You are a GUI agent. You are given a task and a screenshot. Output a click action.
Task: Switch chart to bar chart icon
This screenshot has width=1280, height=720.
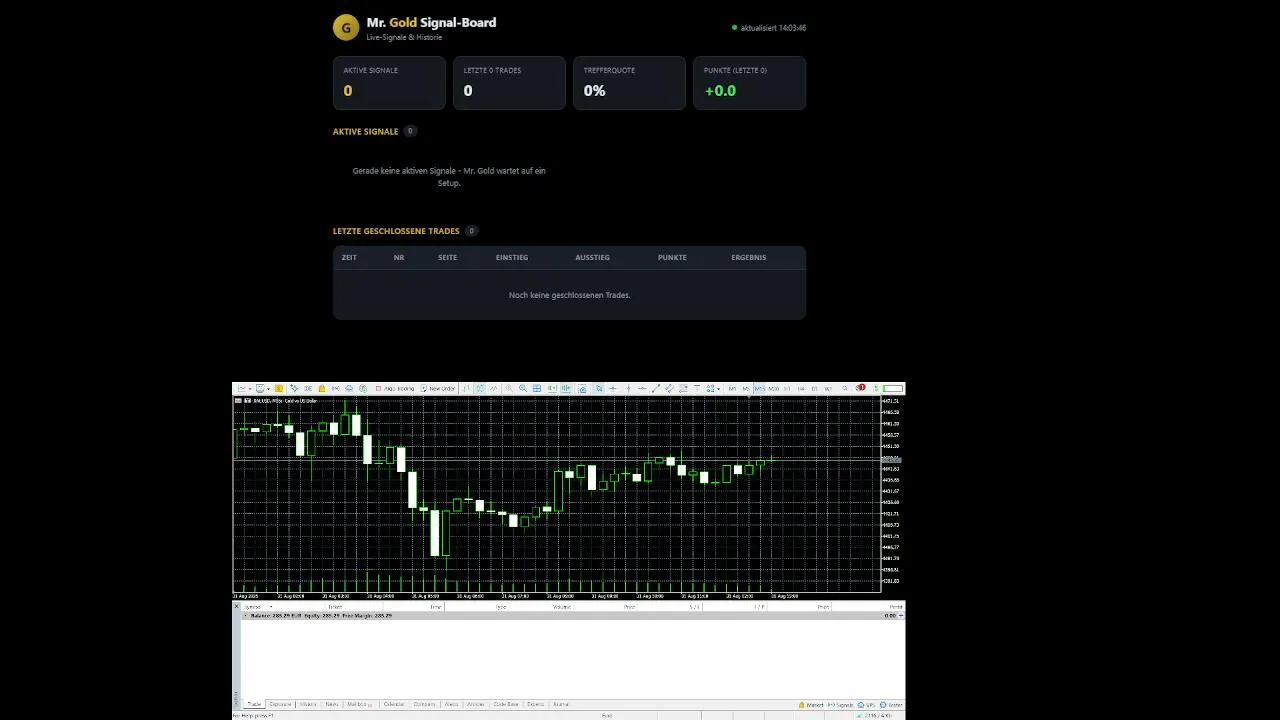pyautogui.click(x=466, y=388)
